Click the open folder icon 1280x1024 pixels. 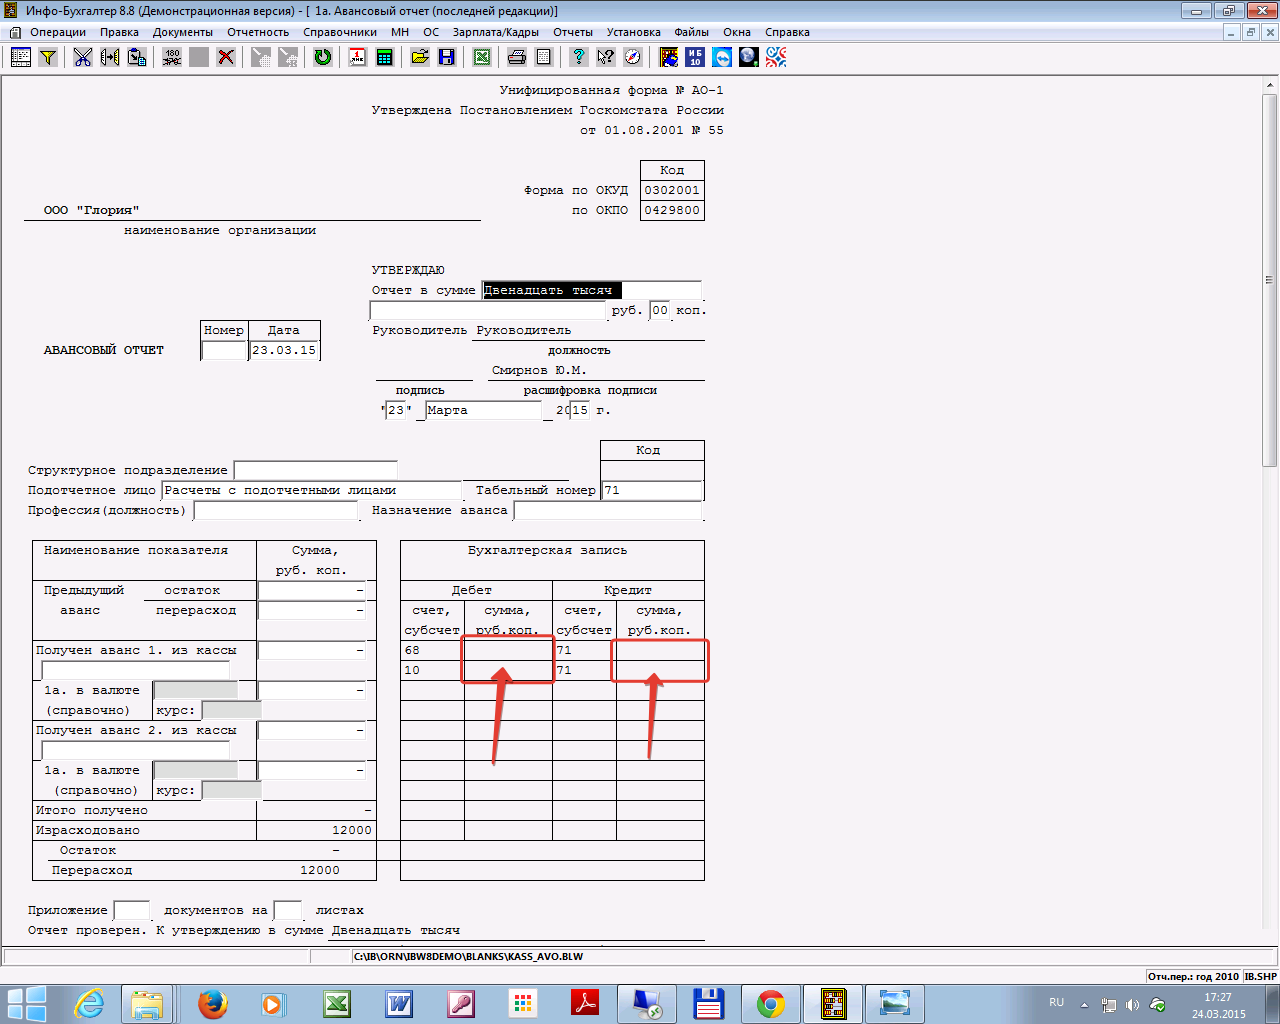(420, 57)
